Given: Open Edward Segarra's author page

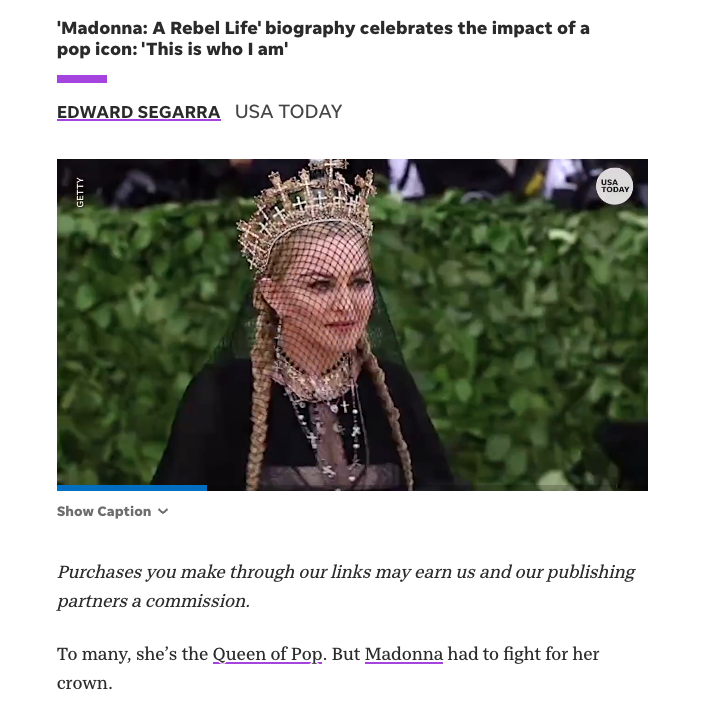Looking at the screenshot, I should coord(139,112).
